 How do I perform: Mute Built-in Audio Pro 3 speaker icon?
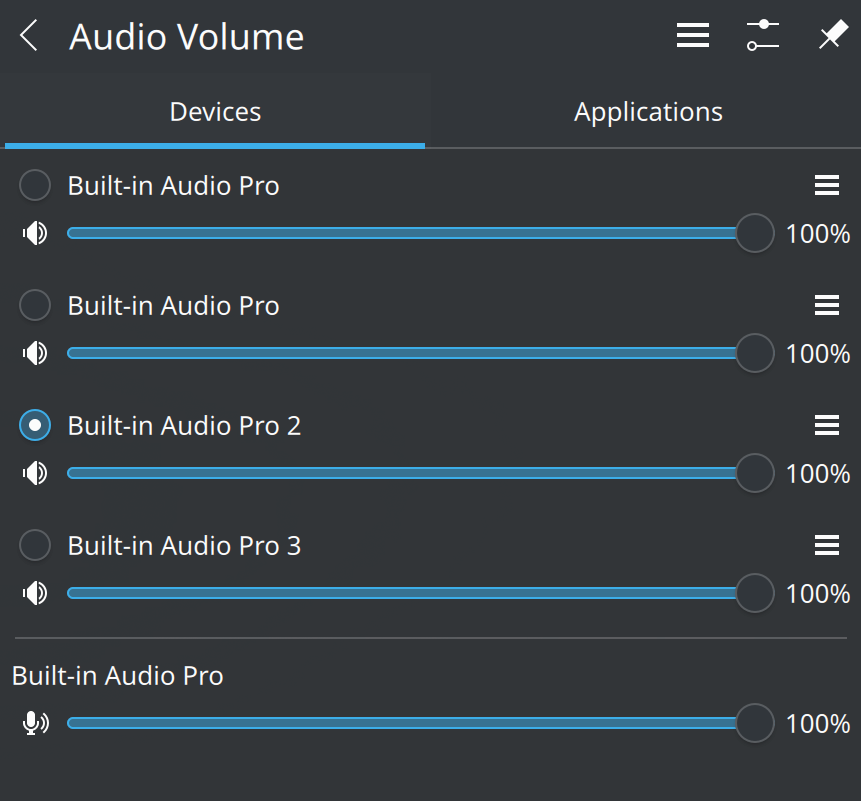(x=35, y=593)
